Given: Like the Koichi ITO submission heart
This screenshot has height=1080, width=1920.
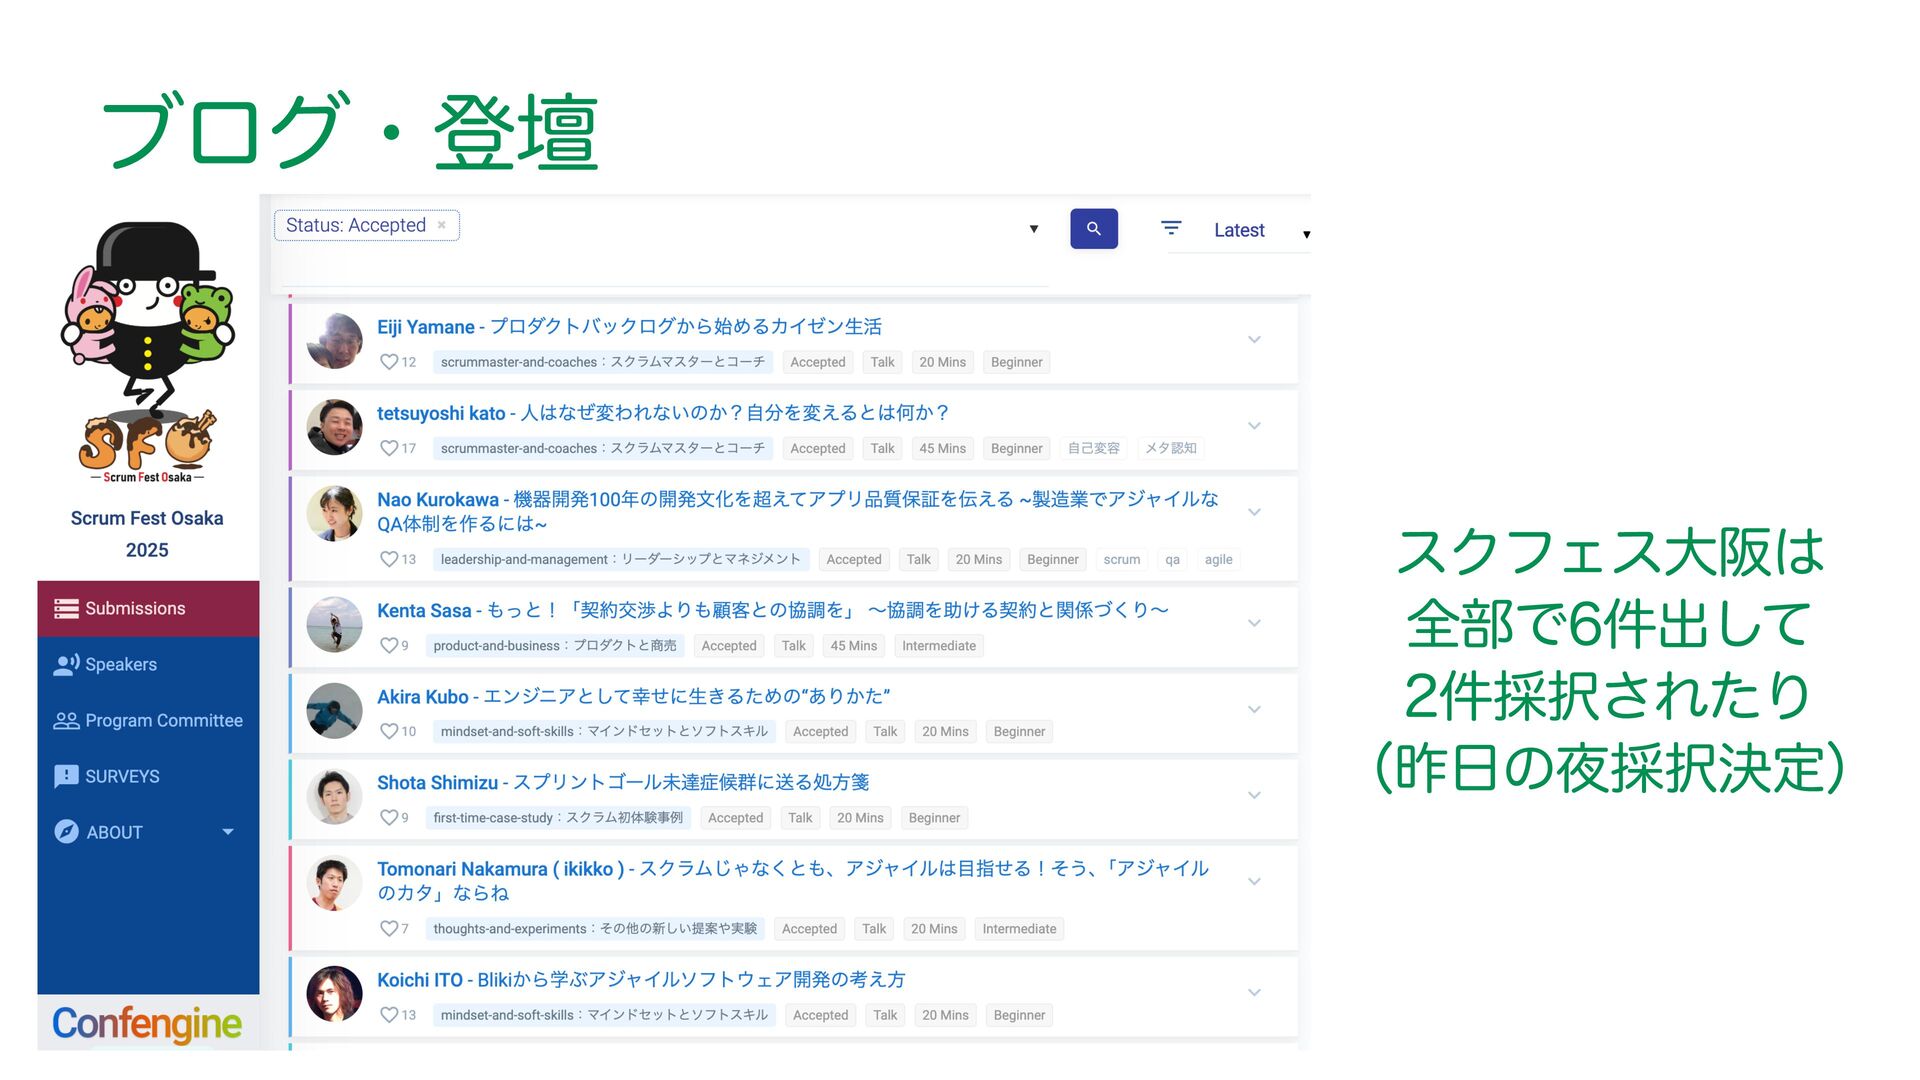Looking at the screenshot, I should coord(389,1014).
